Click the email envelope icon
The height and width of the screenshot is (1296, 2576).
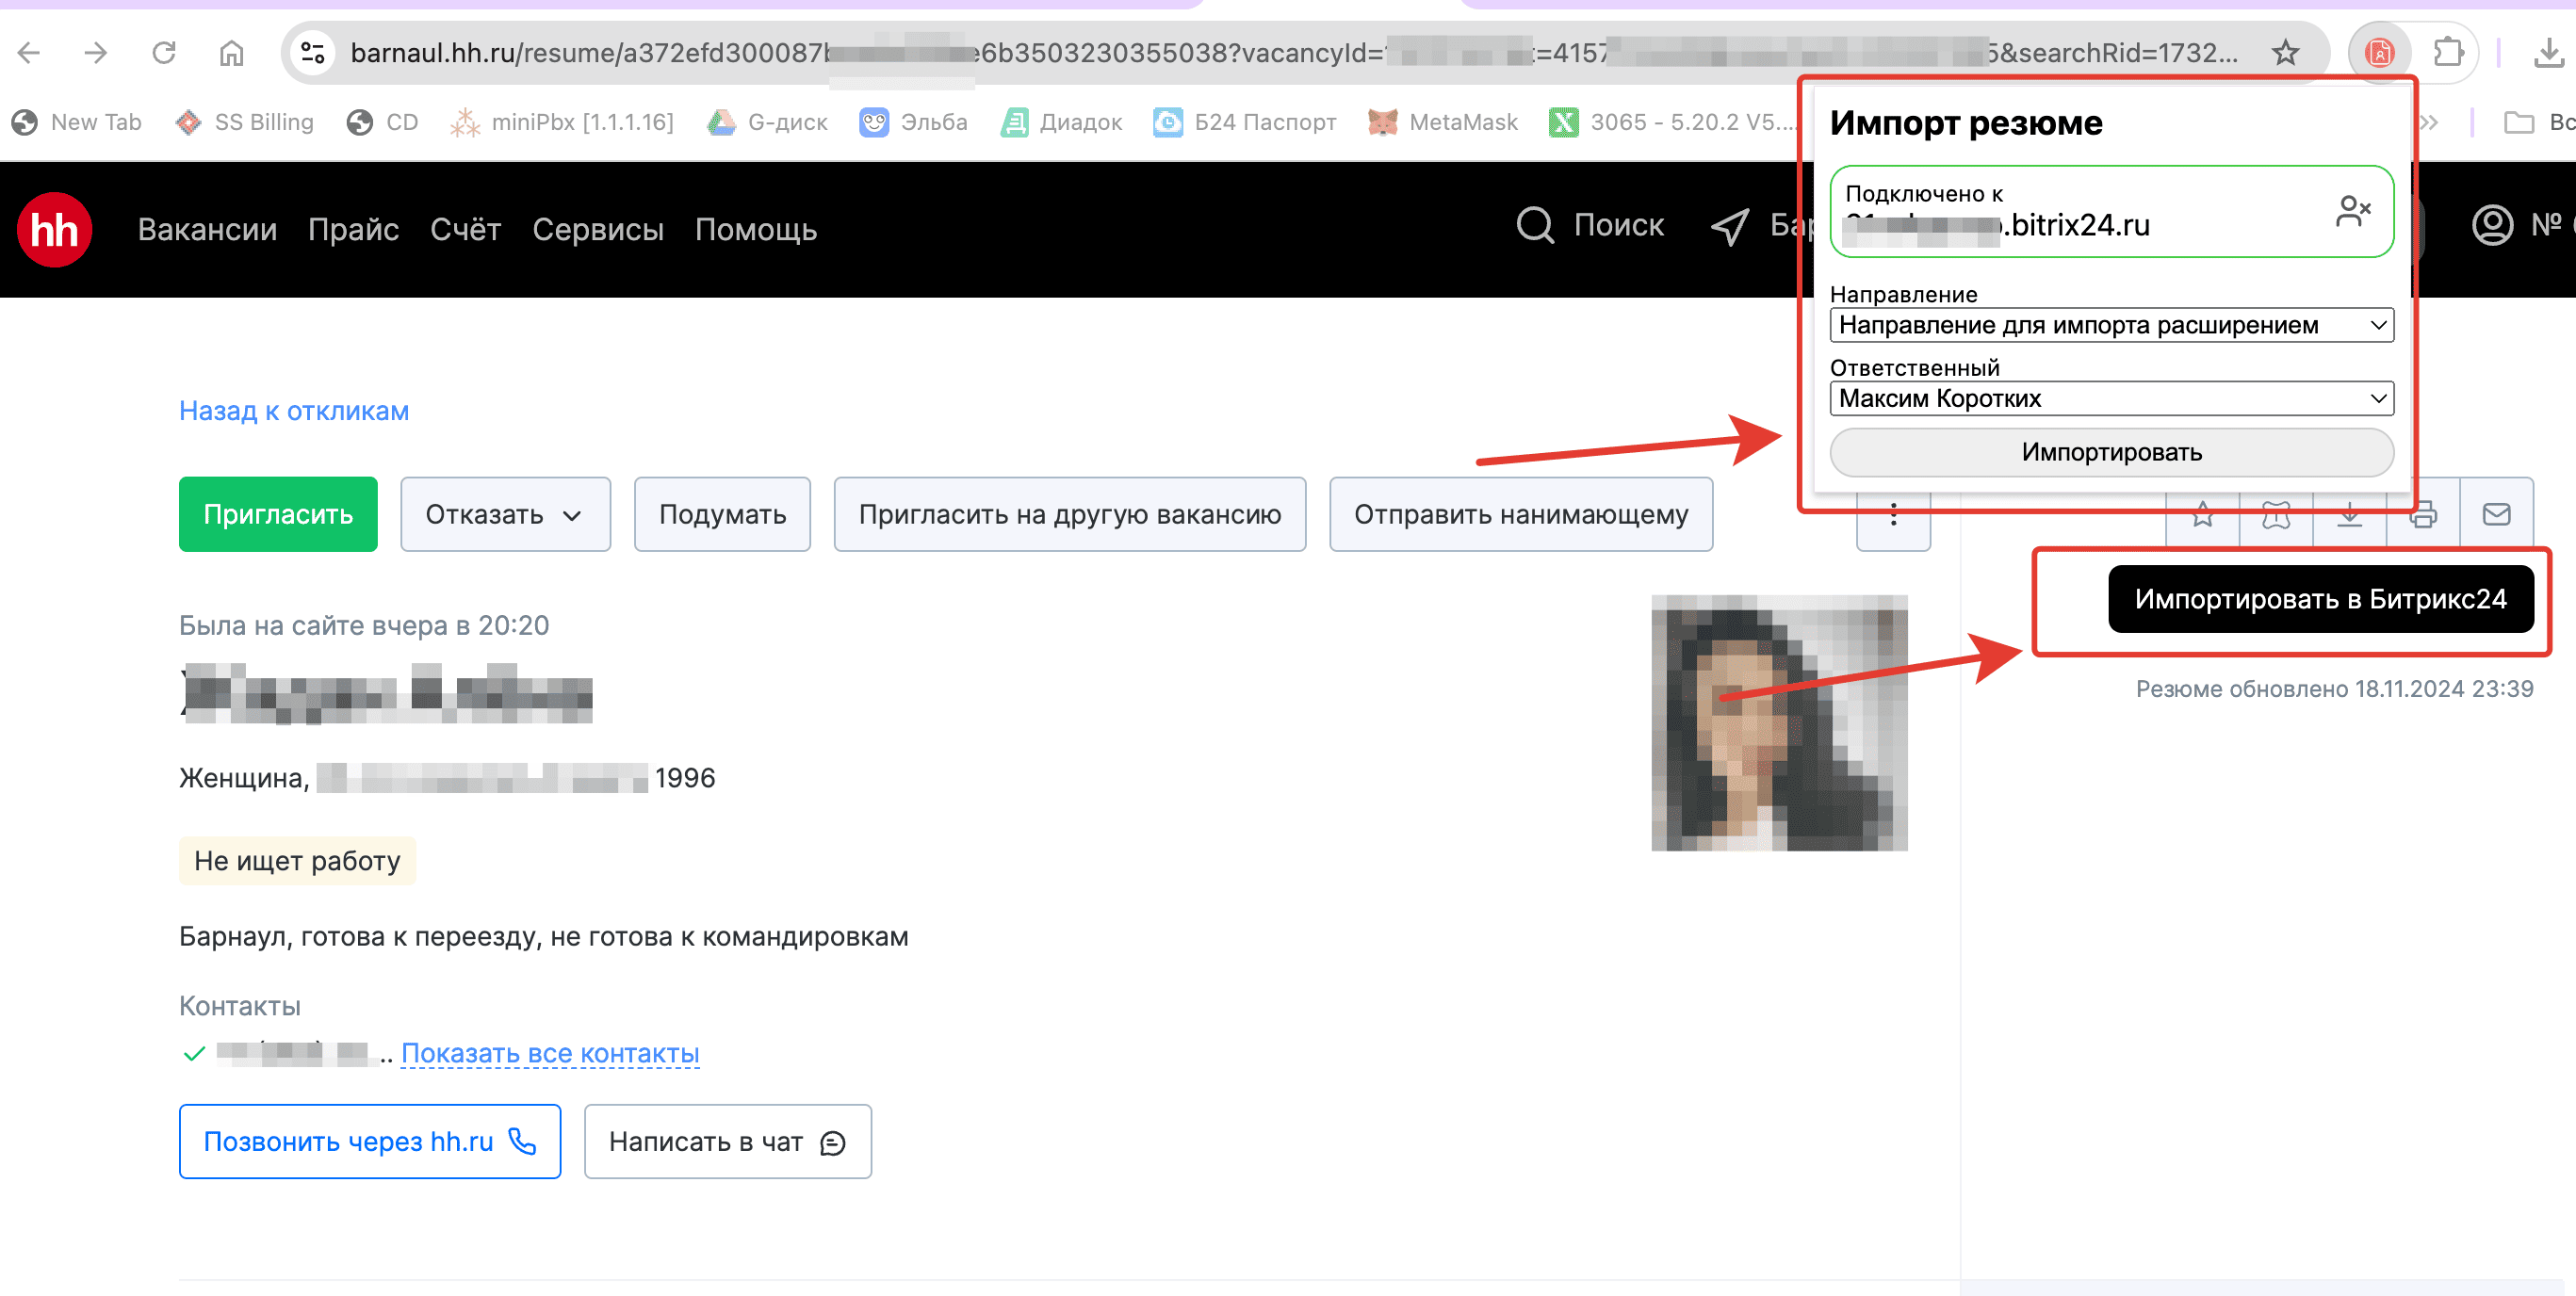[2496, 515]
